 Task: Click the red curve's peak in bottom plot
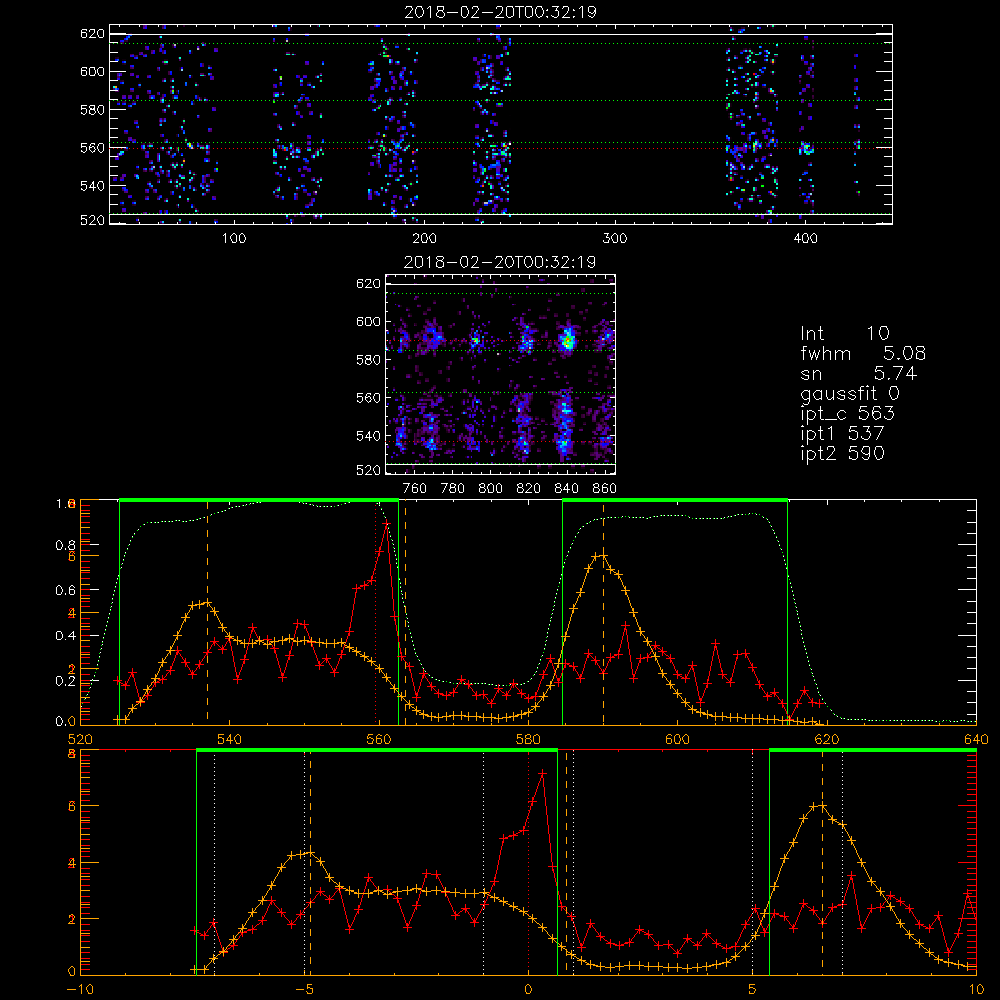tap(543, 773)
